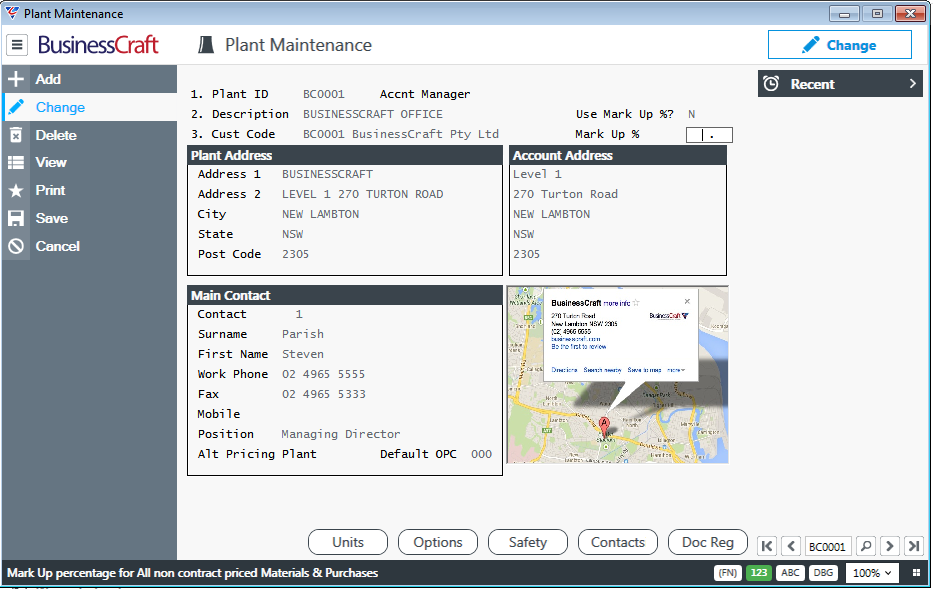Toggle the 123 numeric indicator
The width and height of the screenshot is (933, 589).
759,573
